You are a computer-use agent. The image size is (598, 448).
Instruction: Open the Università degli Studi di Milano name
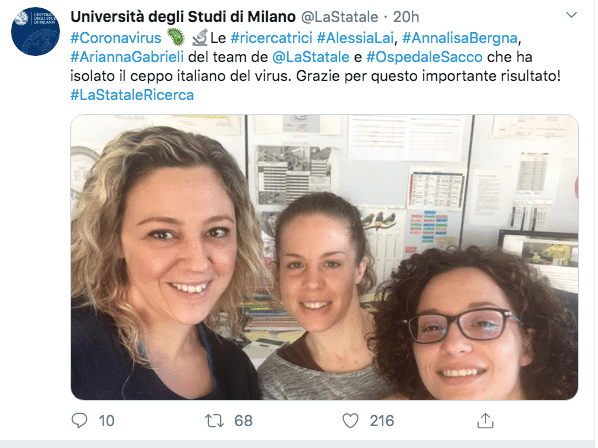pyautogui.click(x=183, y=17)
